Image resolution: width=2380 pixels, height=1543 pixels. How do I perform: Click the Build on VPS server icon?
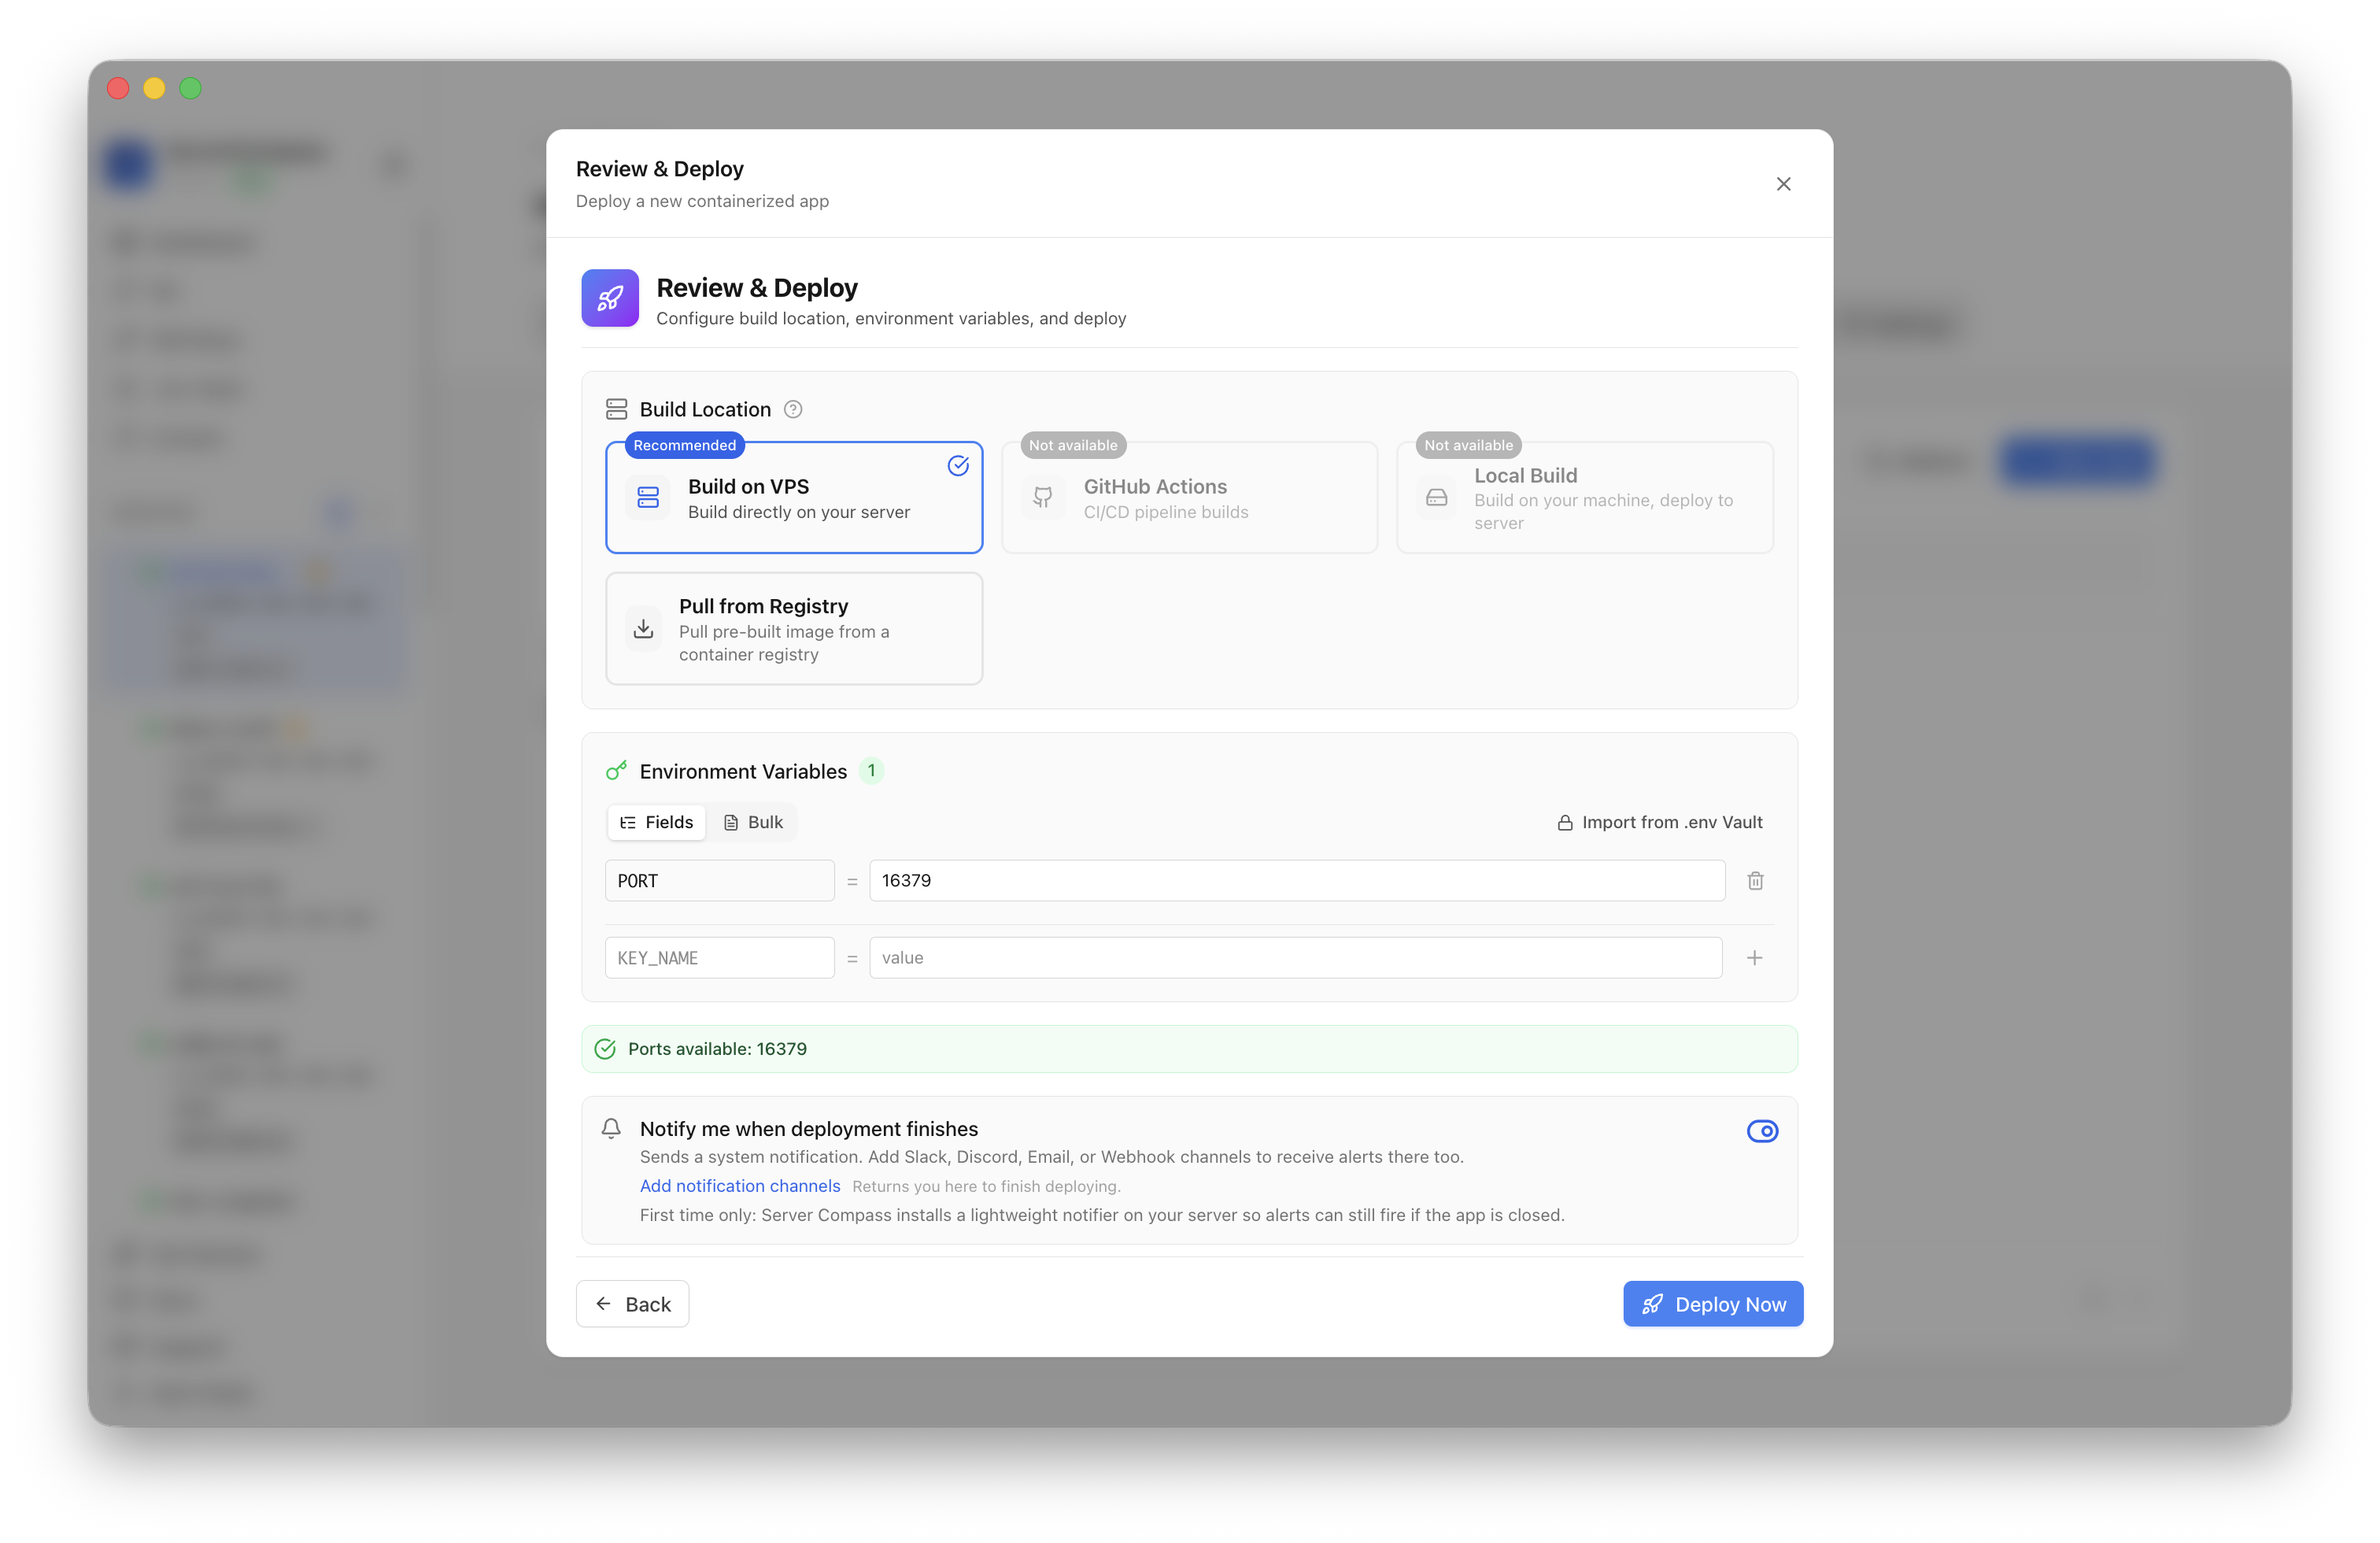pyautogui.click(x=648, y=497)
